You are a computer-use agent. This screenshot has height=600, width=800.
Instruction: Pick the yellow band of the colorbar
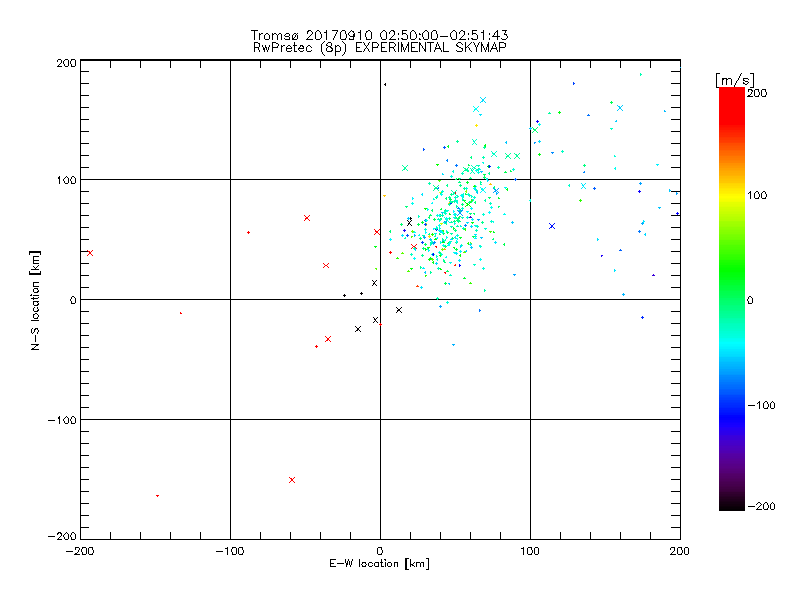coord(732,195)
